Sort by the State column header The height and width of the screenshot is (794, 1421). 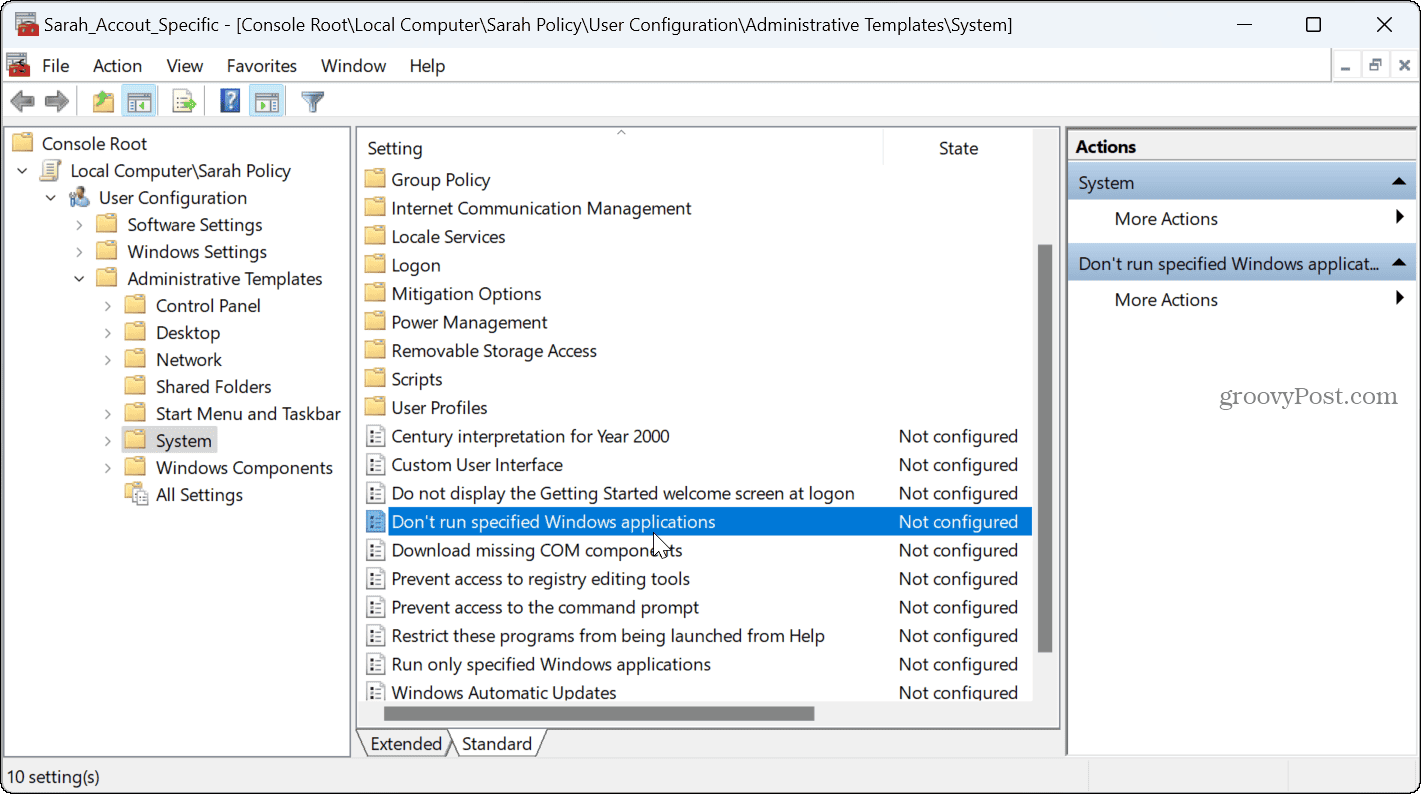pos(958,148)
